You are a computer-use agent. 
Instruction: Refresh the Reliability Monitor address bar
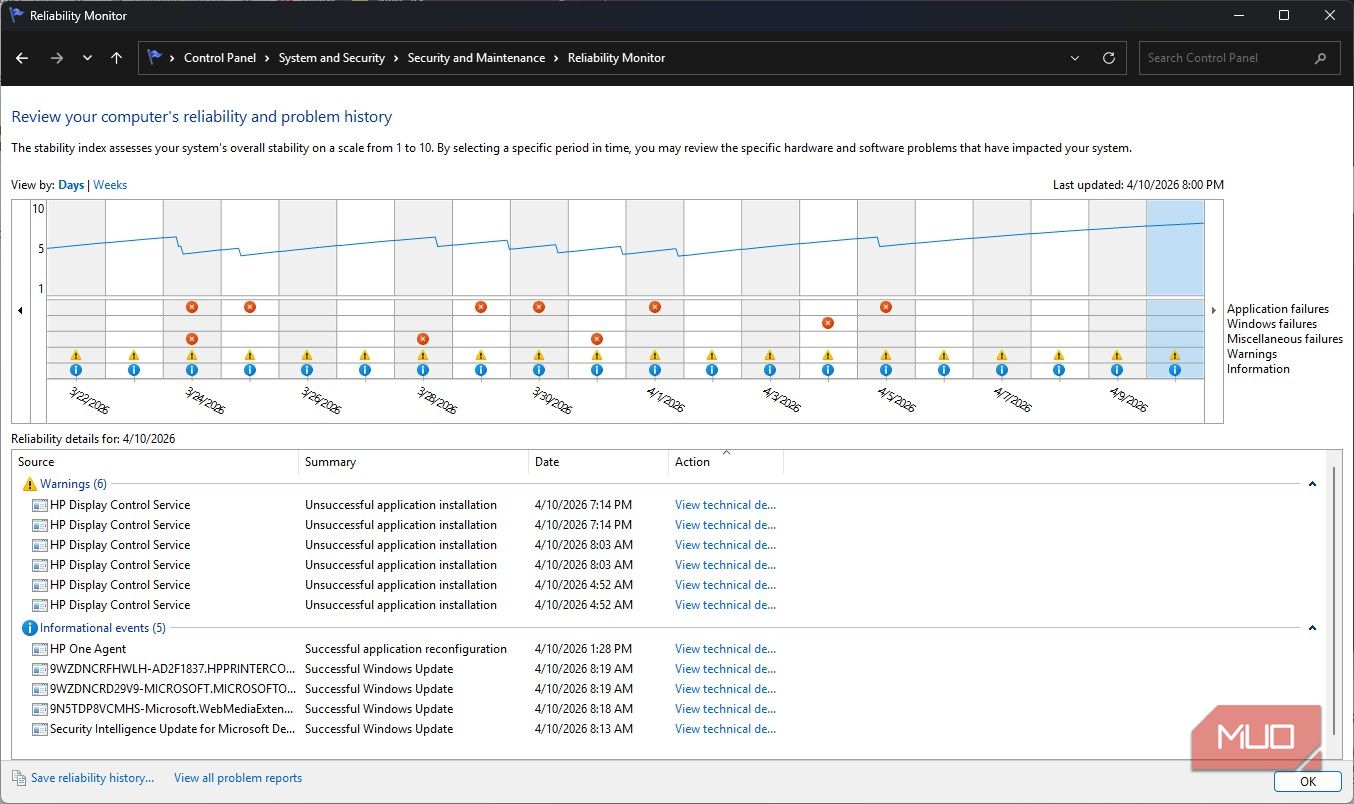[1108, 58]
